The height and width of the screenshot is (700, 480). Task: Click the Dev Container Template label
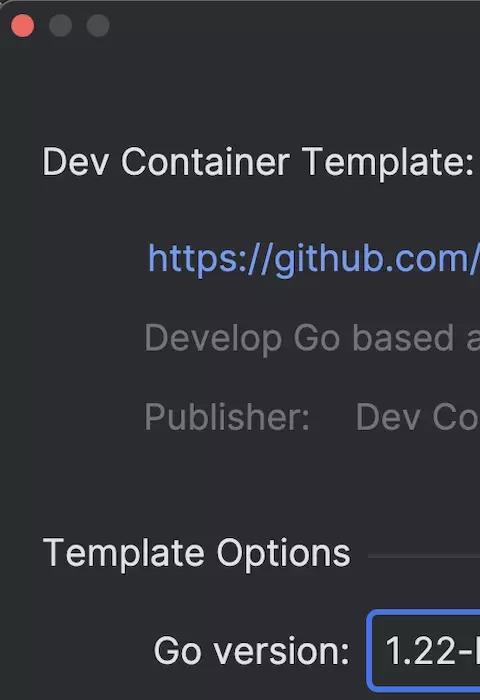(258, 162)
